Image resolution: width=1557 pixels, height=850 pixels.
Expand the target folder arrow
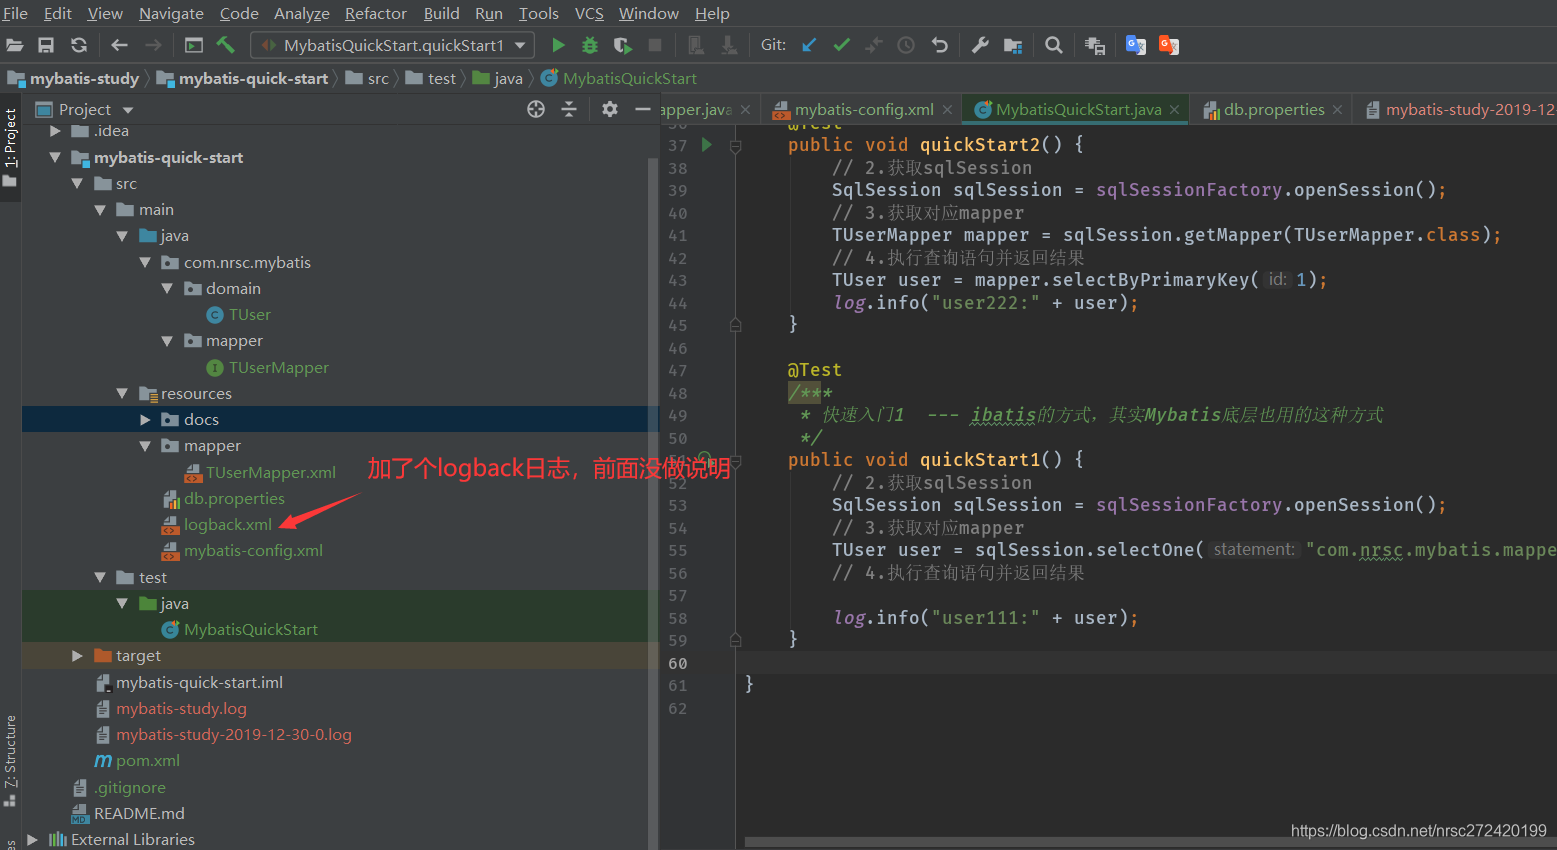click(77, 655)
